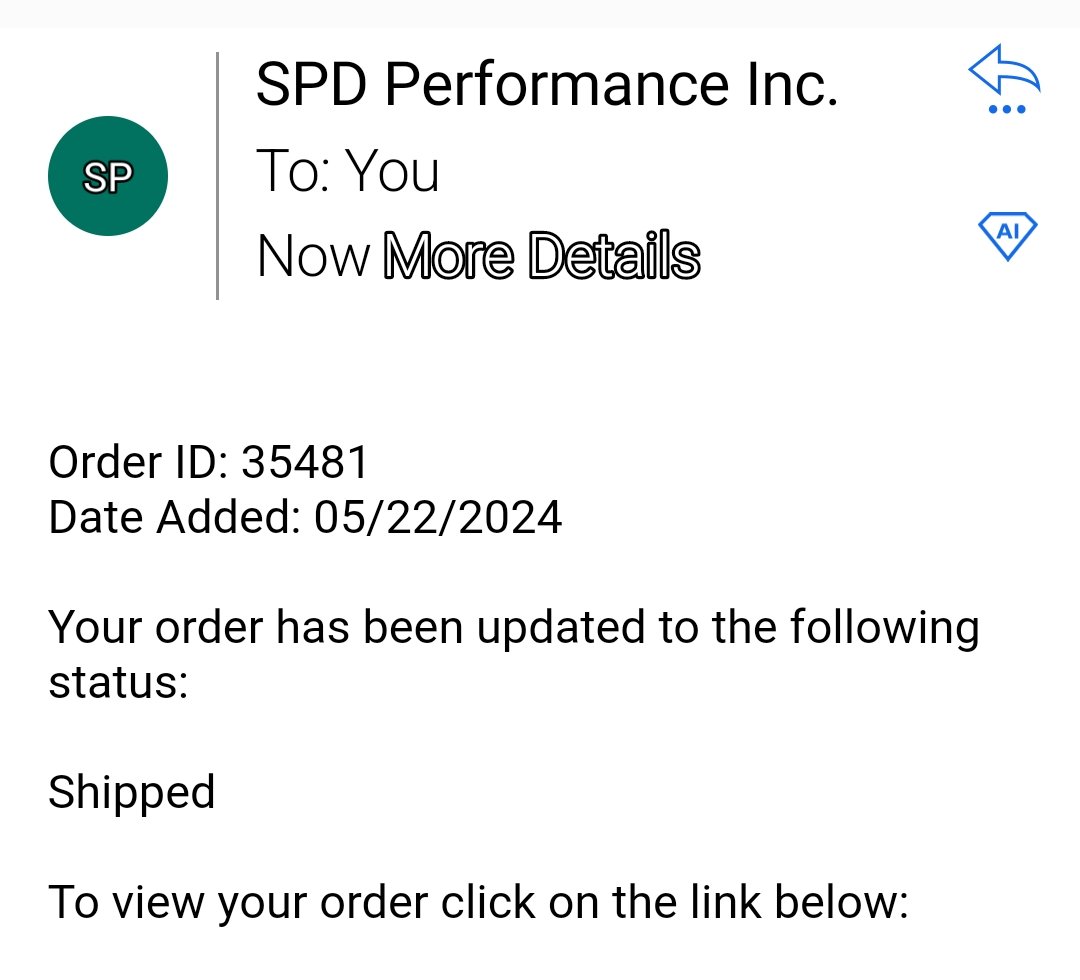Select the word "following" in the message body
The image size is (1080, 980).
coord(884,629)
